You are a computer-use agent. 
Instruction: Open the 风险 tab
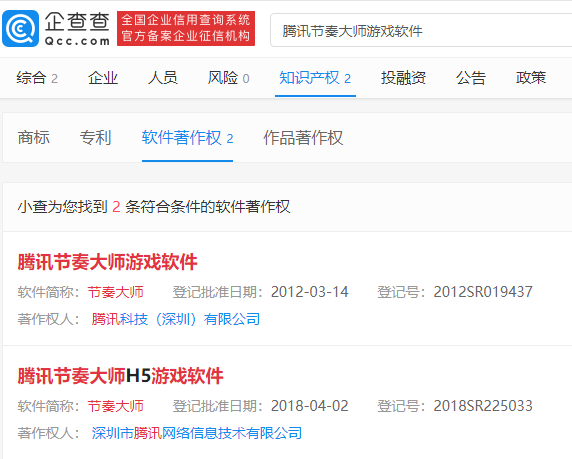point(228,78)
